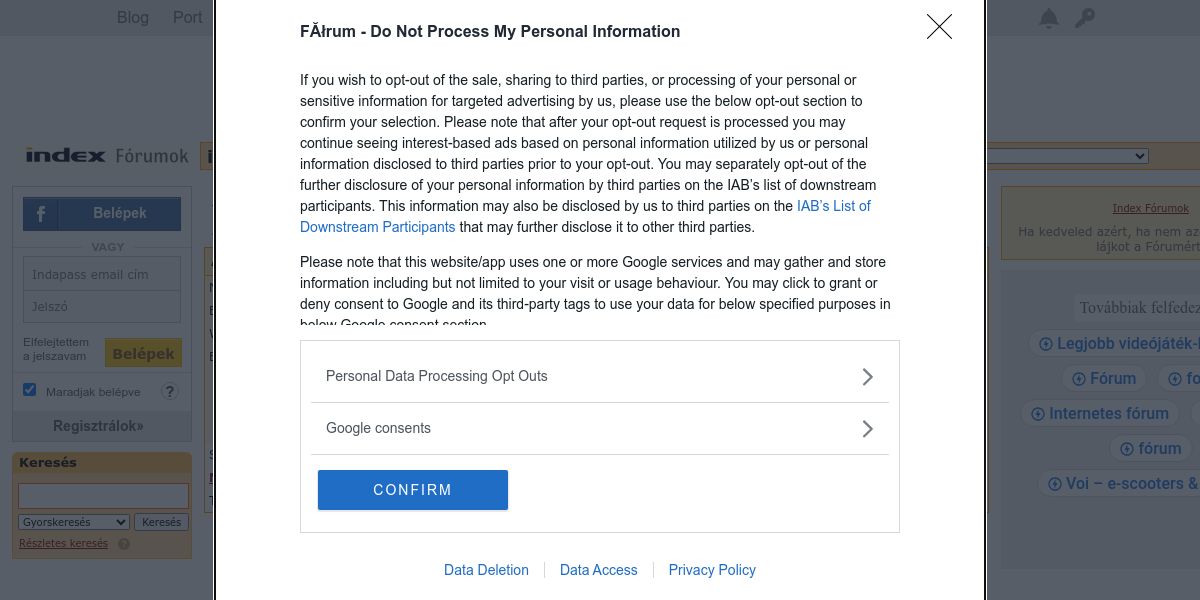Open the Blog menu item
1200x600 pixels.
133,17
